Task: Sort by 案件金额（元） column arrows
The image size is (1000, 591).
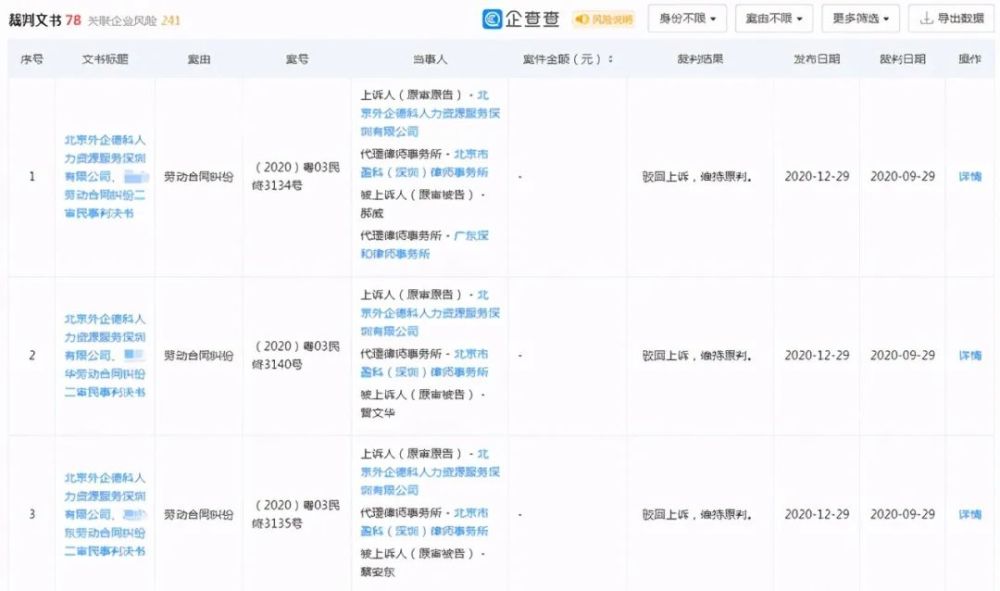Action: [x=611, y=59]
